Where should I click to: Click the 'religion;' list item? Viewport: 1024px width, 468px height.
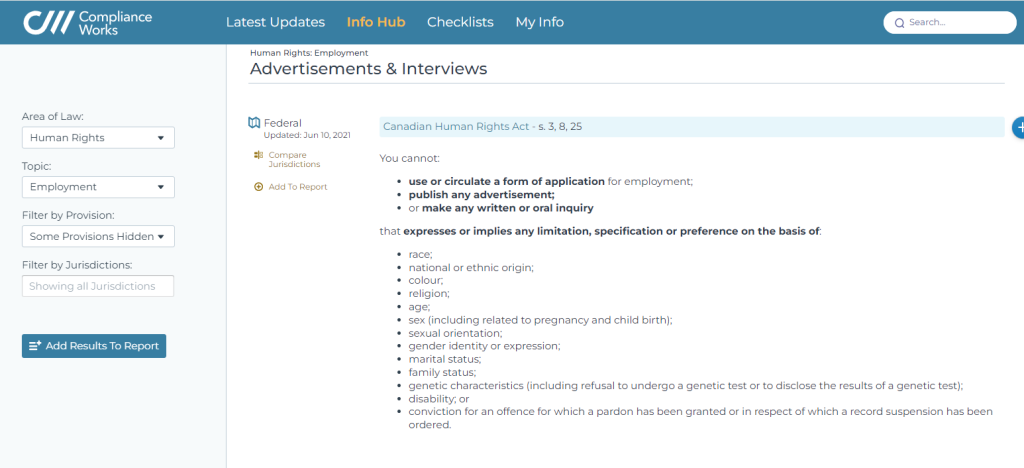tap(429, 293)
